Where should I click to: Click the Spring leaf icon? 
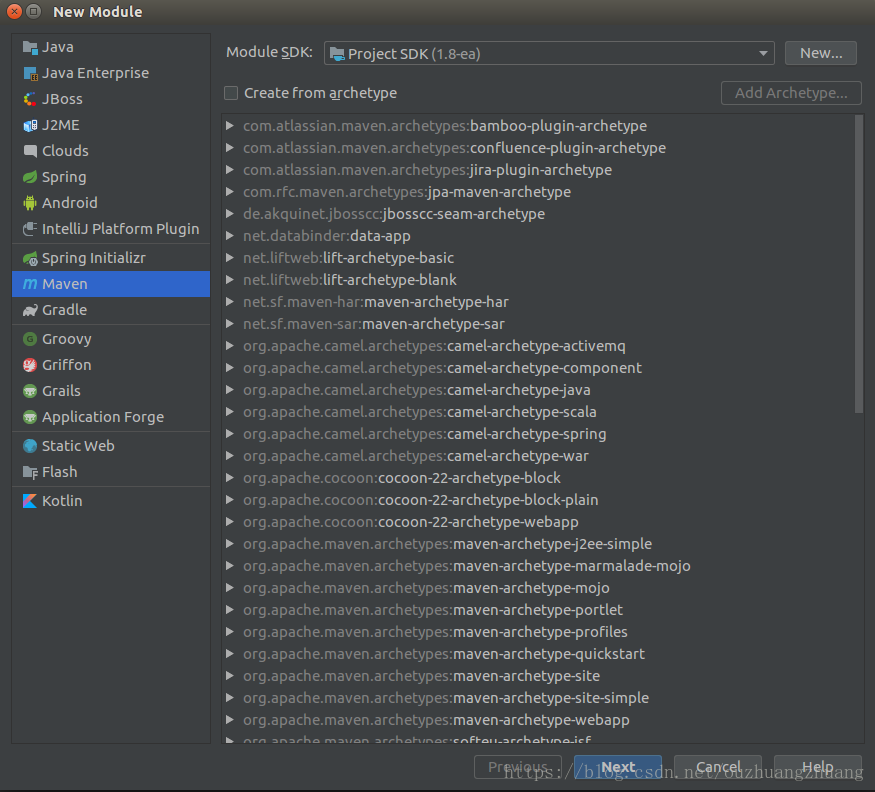[30, 177]
